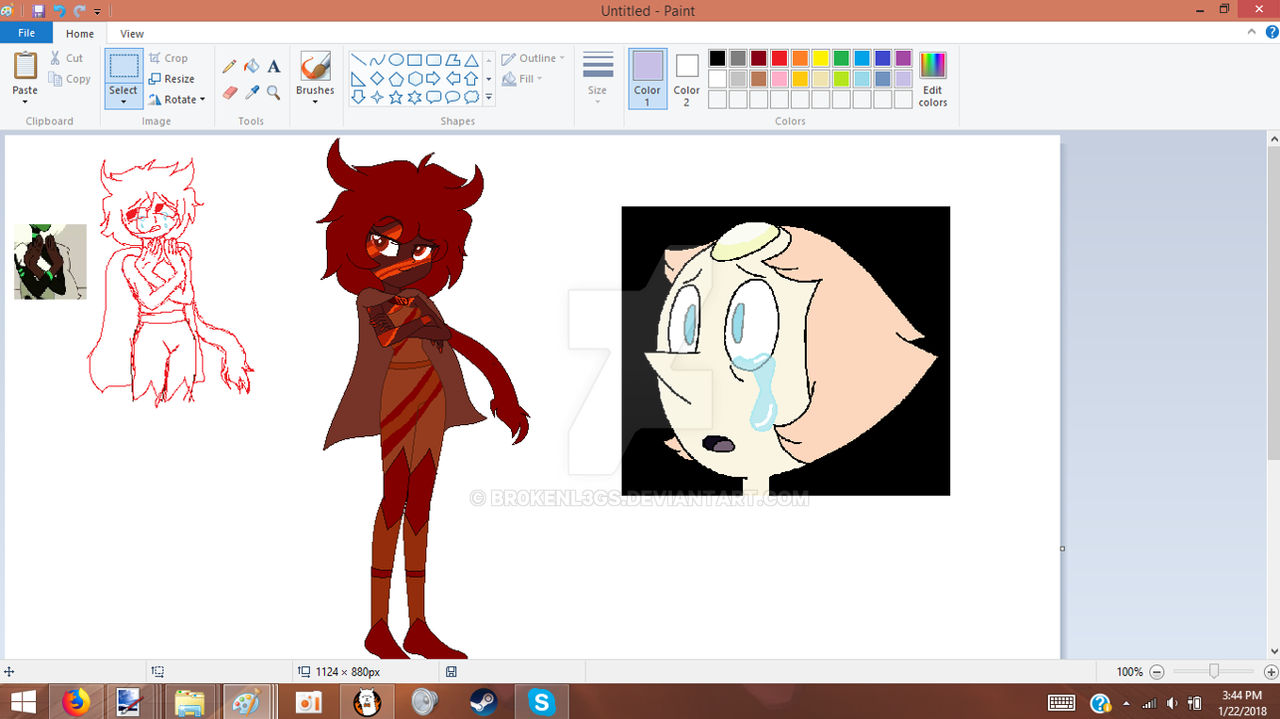The image size is (1280, 719).
Task: Crop the image to the selection
Action: 170,57
